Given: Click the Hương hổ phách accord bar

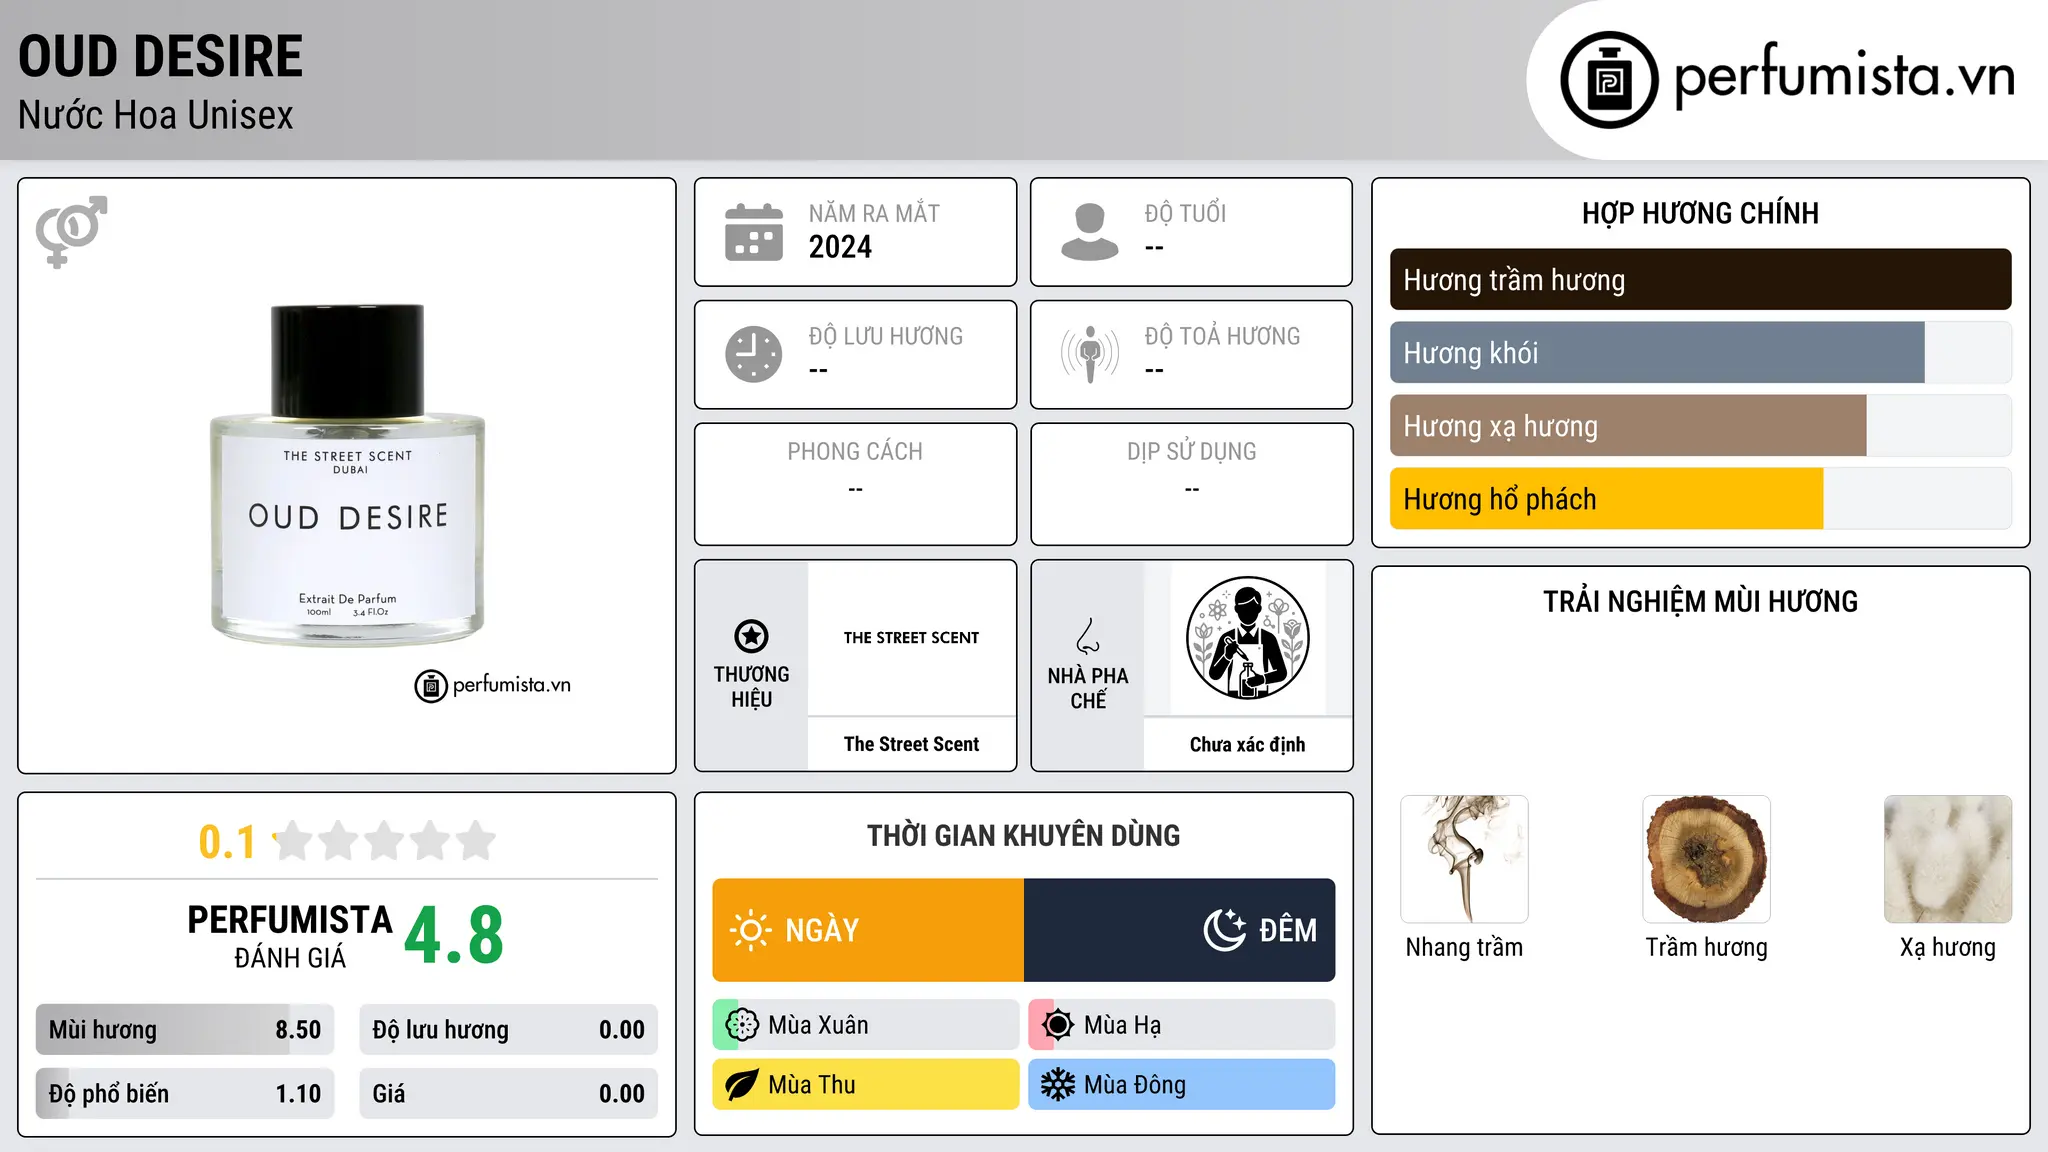Looking at the screenshot, I should click(x=1700, y=498).
